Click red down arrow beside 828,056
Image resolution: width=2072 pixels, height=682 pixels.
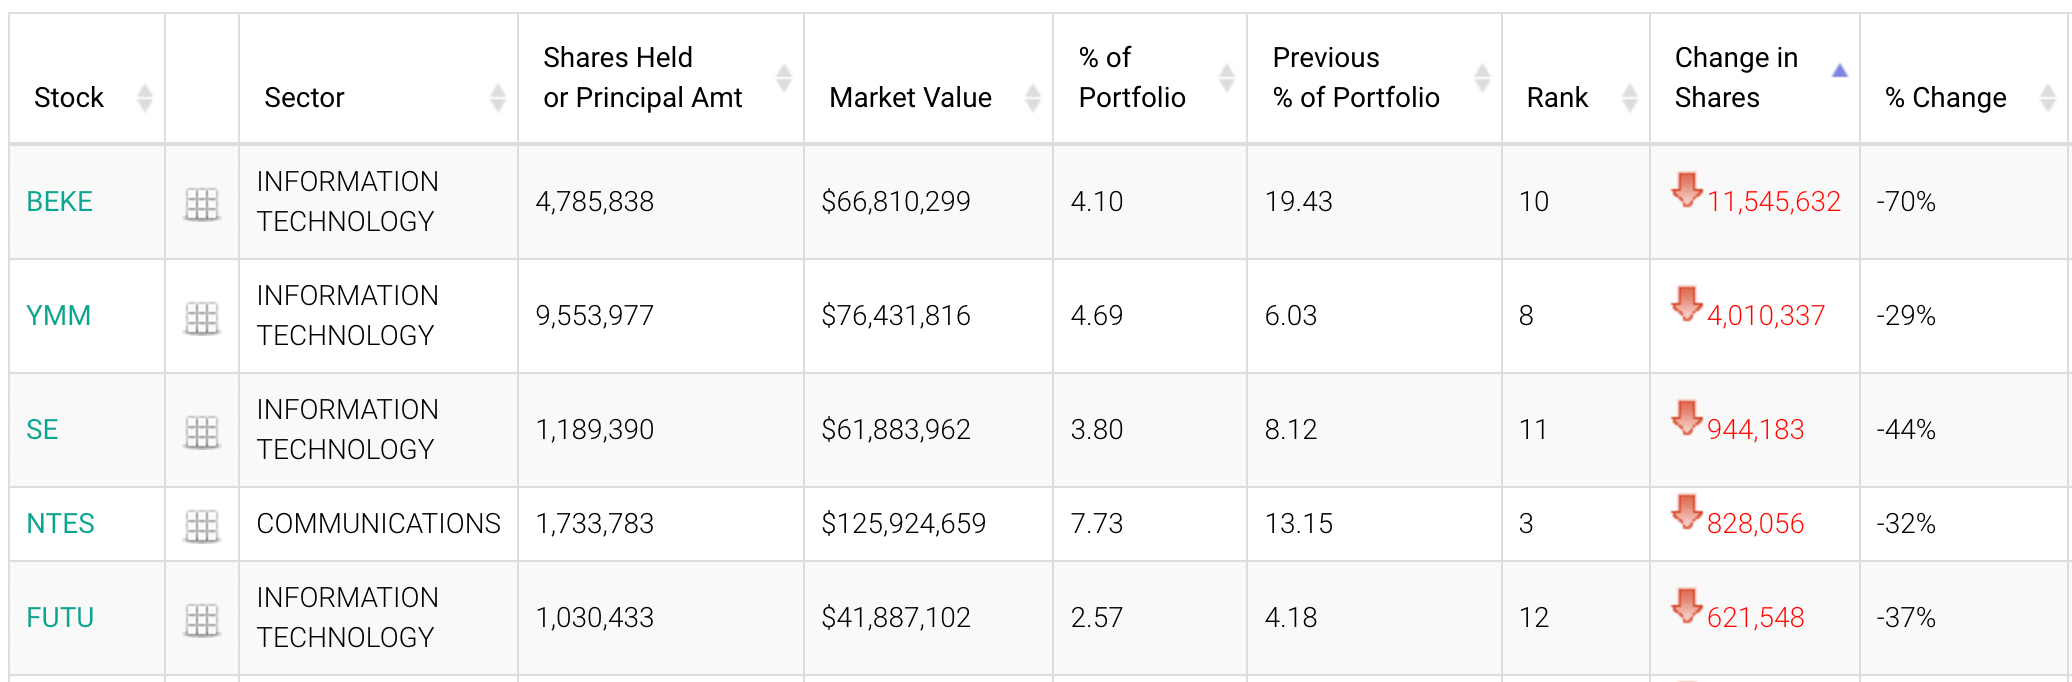pyautogui.click(x=1686, y=511)
